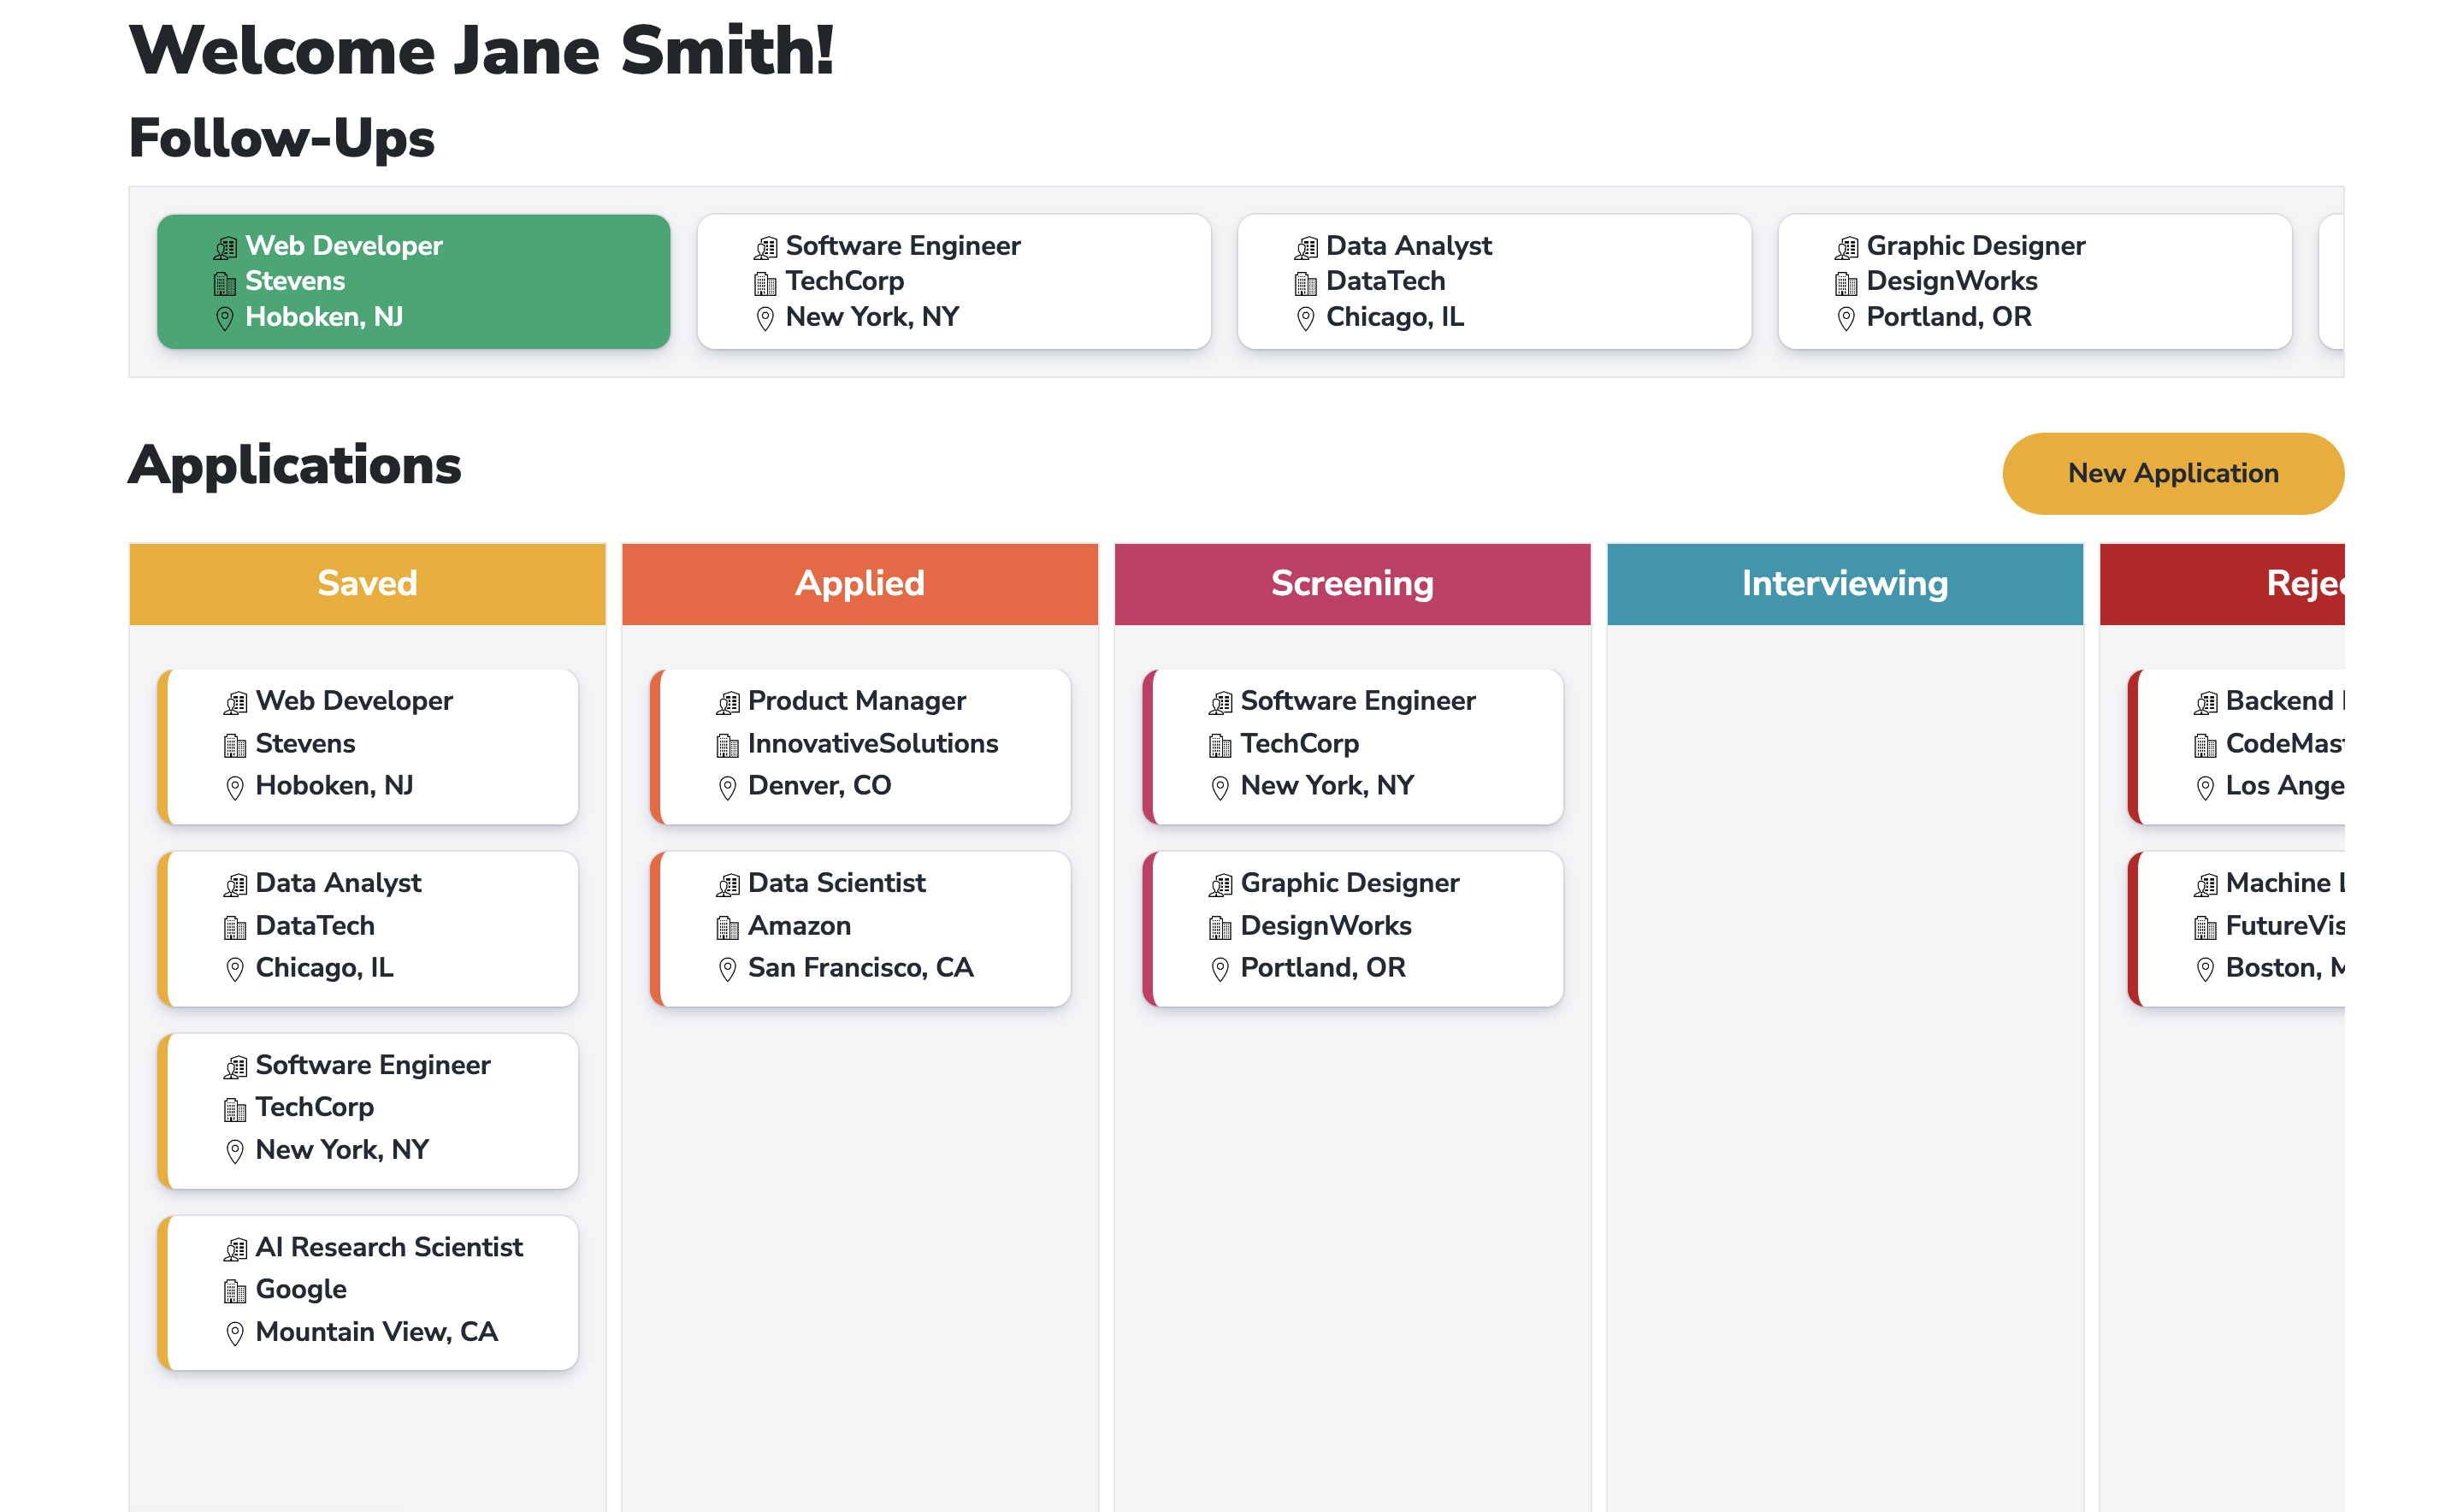Click job title icon on Web Developer follow-up
The height and width of the screenshot is (1512, 2463).
tap(225, 247)
